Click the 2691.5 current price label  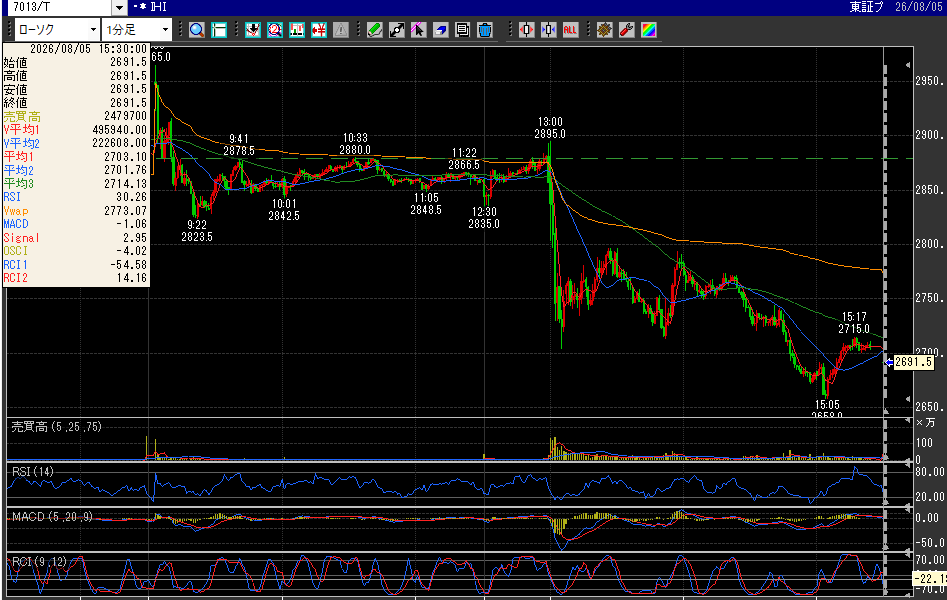point(913,362)
